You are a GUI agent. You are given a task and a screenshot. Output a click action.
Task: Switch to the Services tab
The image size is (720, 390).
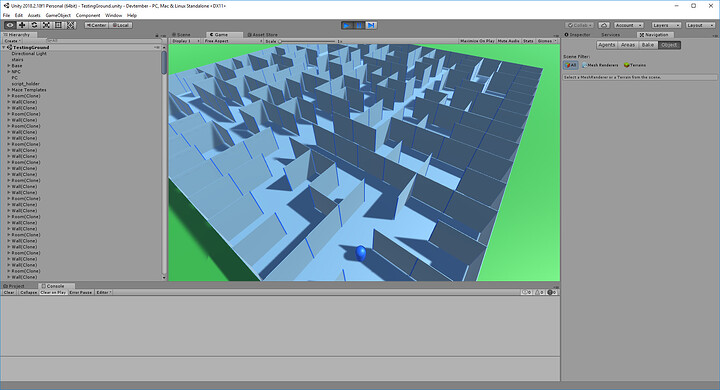coord(610,35)
